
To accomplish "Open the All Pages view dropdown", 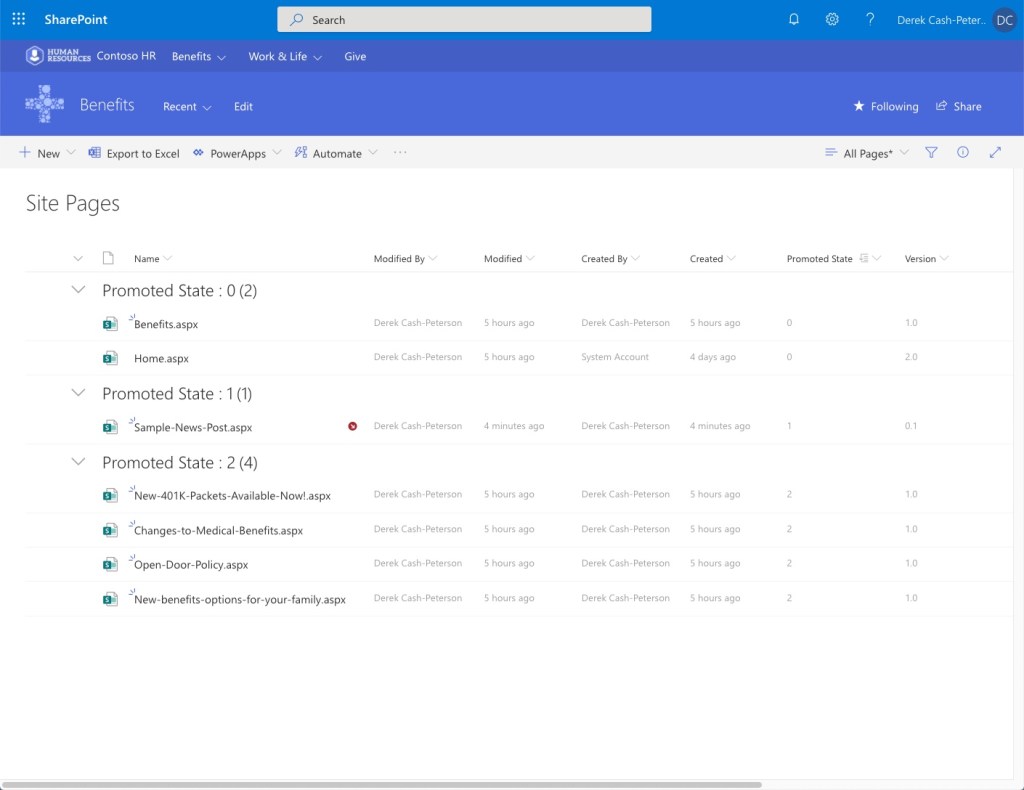I will pos(866,153).
